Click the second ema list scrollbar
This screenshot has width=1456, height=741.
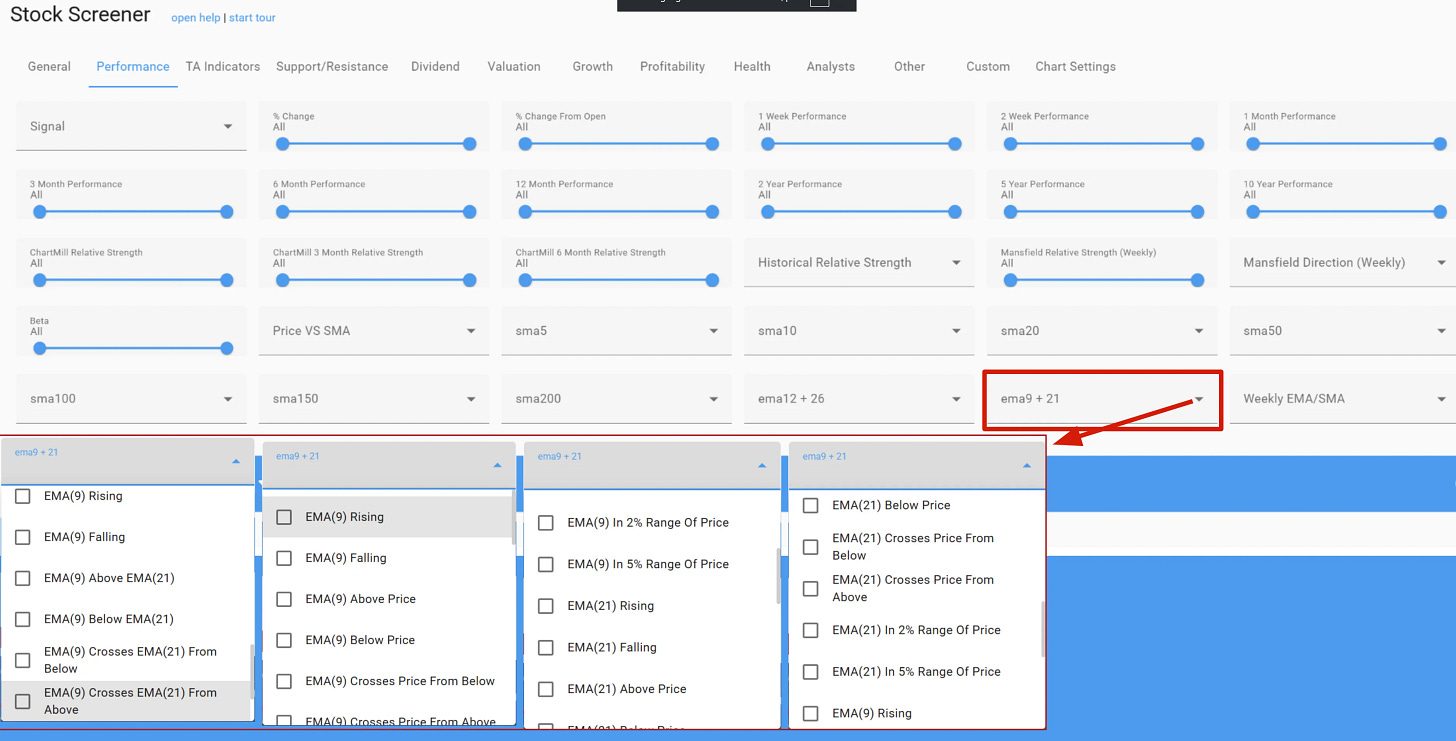pyautogui.click(x=515, y=518)
